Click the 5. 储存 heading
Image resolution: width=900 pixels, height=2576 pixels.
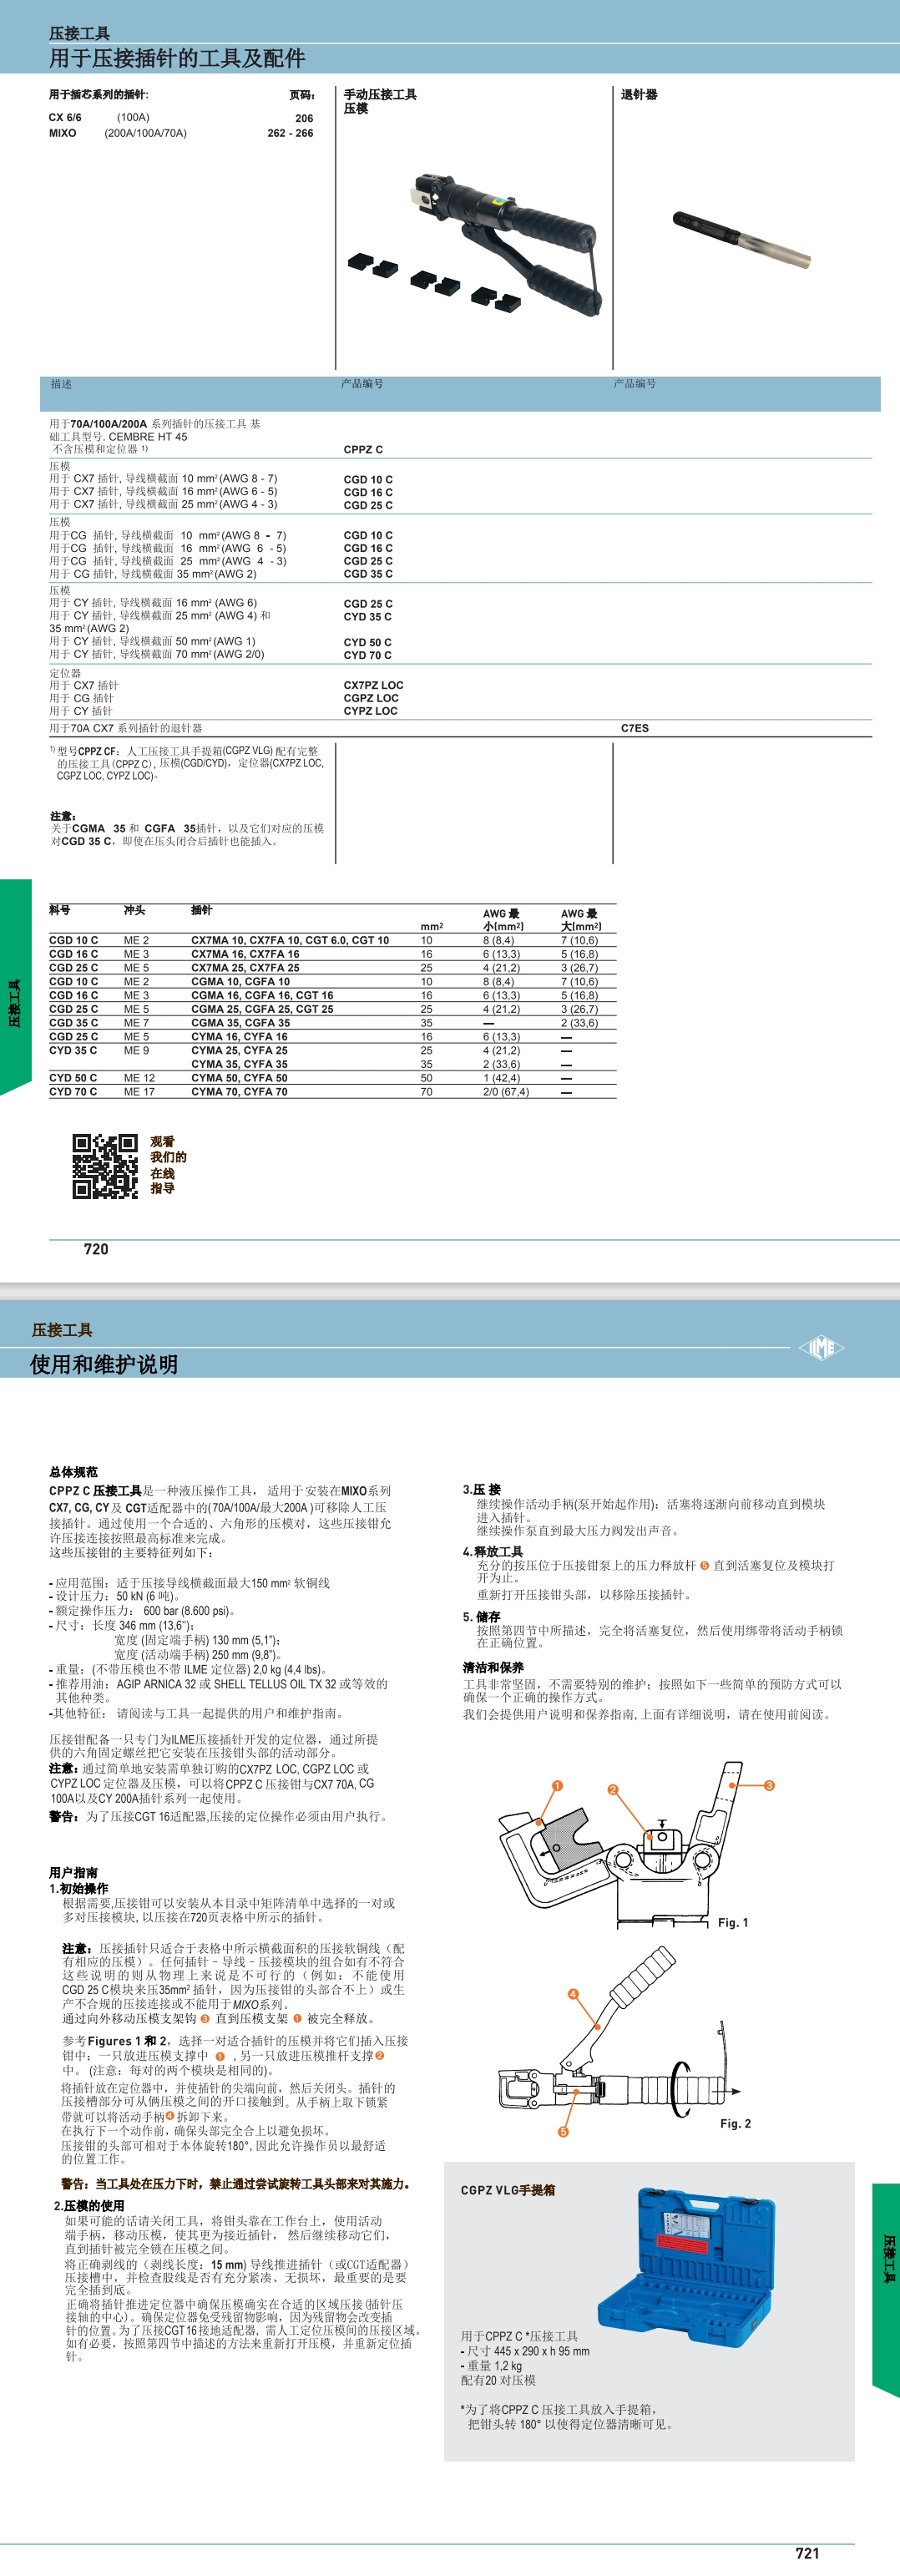(481, 1616)
